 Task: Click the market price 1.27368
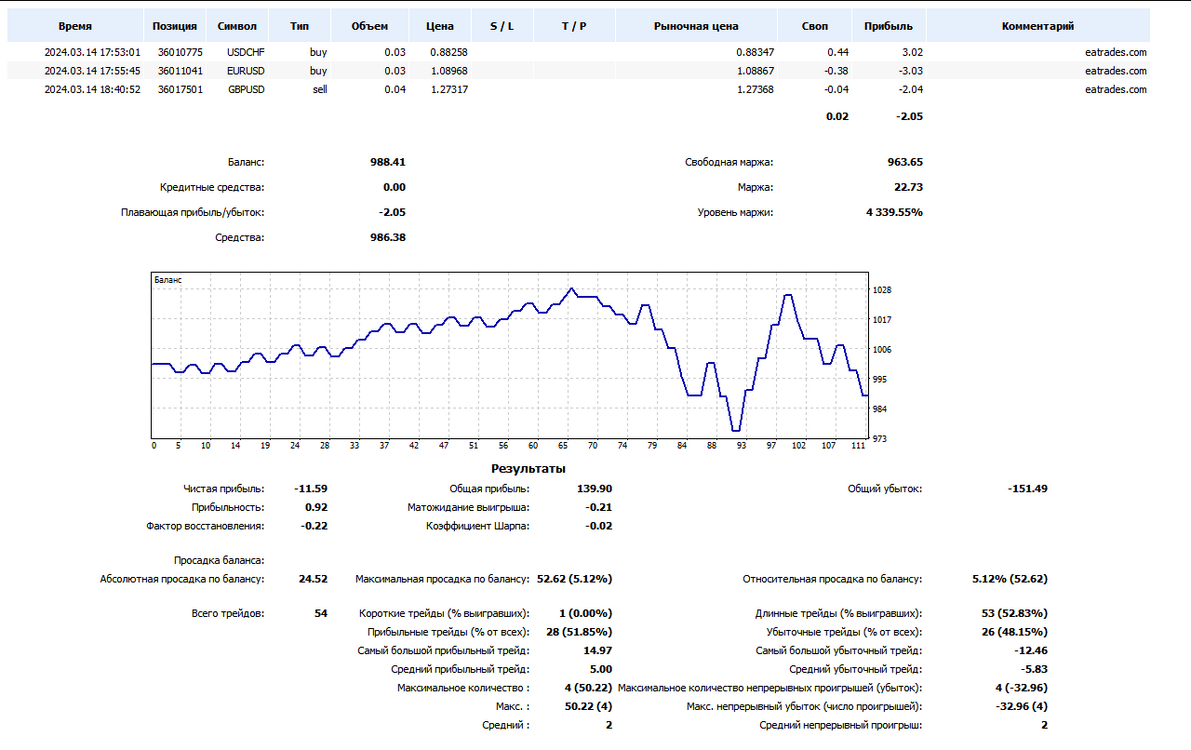point(755,89)
